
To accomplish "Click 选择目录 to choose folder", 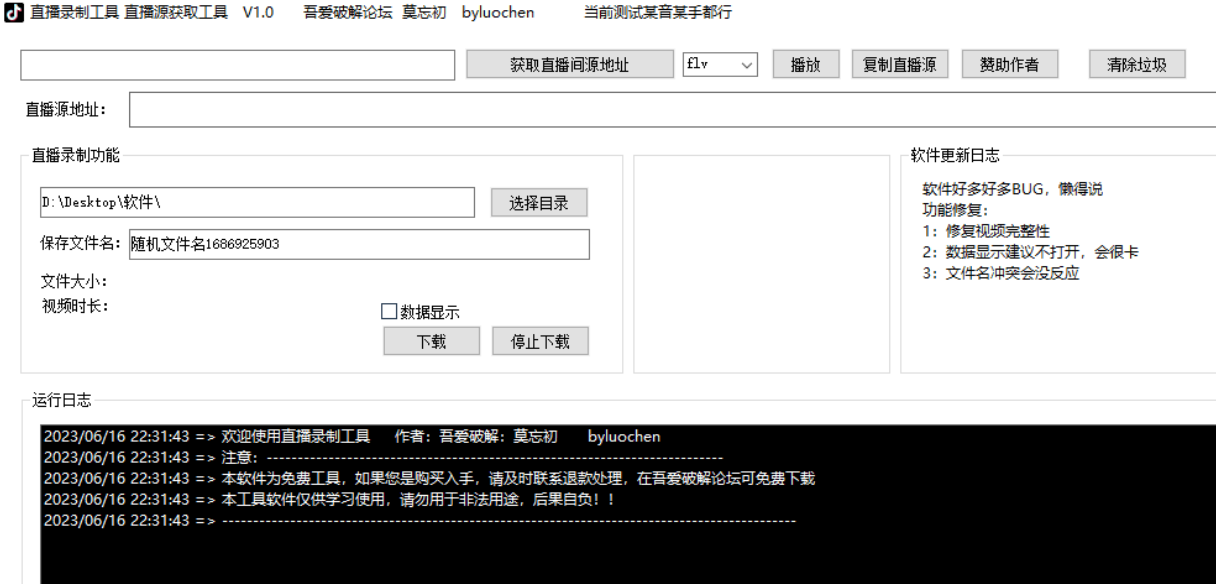I will [x=539, y=203].
